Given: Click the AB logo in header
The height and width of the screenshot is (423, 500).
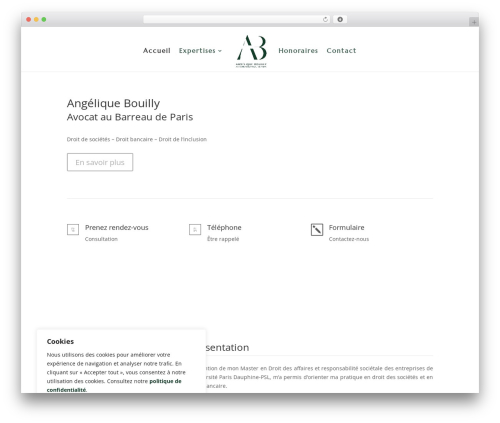Looking at the screenshot, I should (x=251, y=51).
